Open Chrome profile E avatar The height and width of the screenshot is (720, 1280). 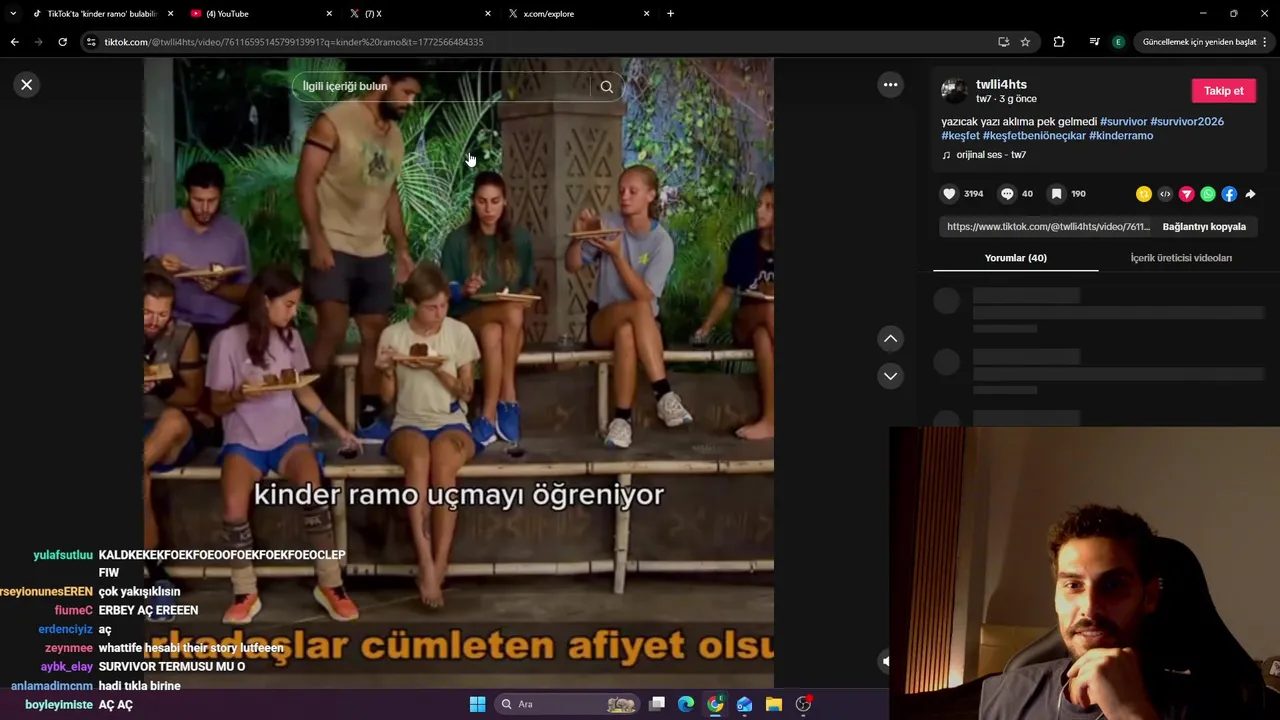click(1118, 42)
